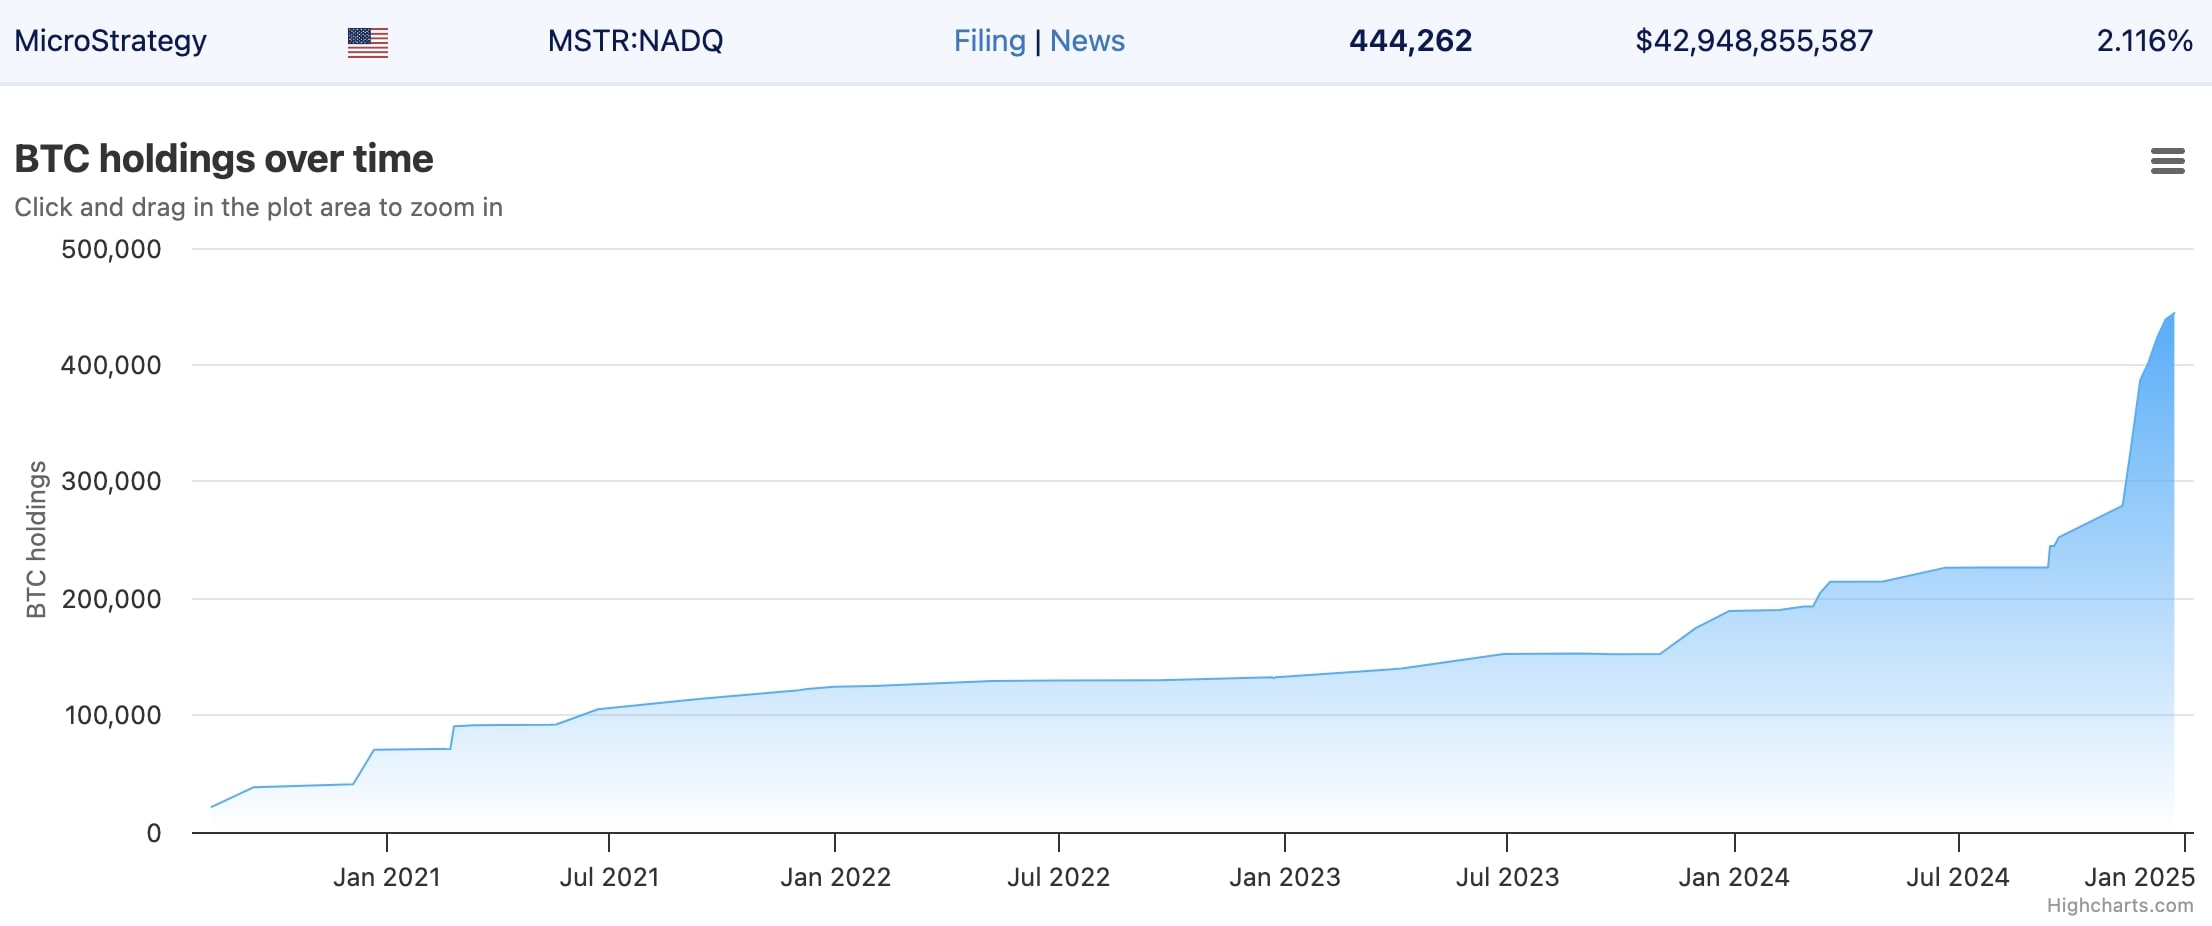Open the News link
The width and height of the screenshot is (2212, 926).
click(1087, 41)
